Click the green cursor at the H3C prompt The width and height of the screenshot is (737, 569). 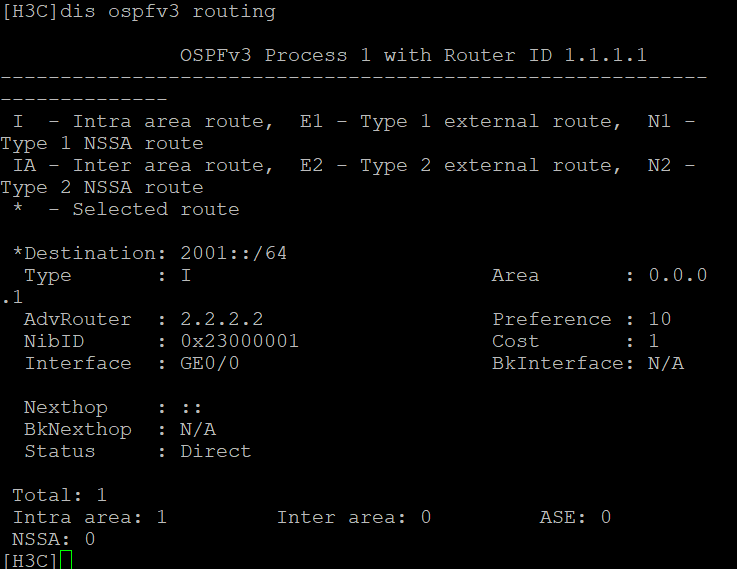click(66, 560)
